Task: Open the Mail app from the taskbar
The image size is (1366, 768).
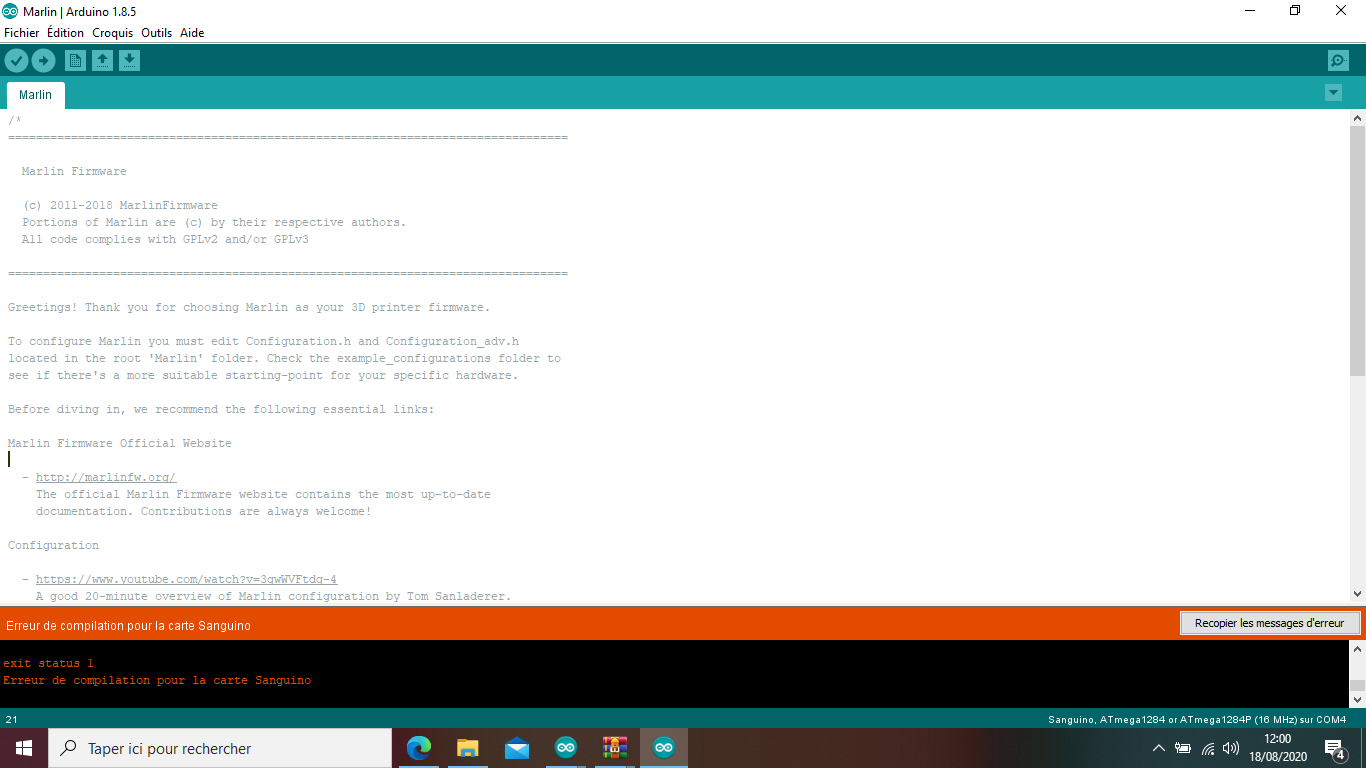Action: 517,748
